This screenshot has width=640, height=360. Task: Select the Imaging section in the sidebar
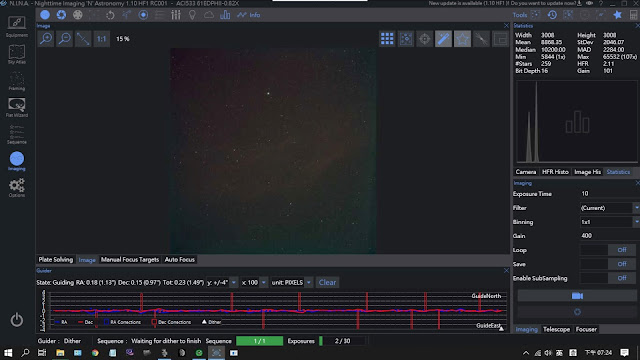17,161
